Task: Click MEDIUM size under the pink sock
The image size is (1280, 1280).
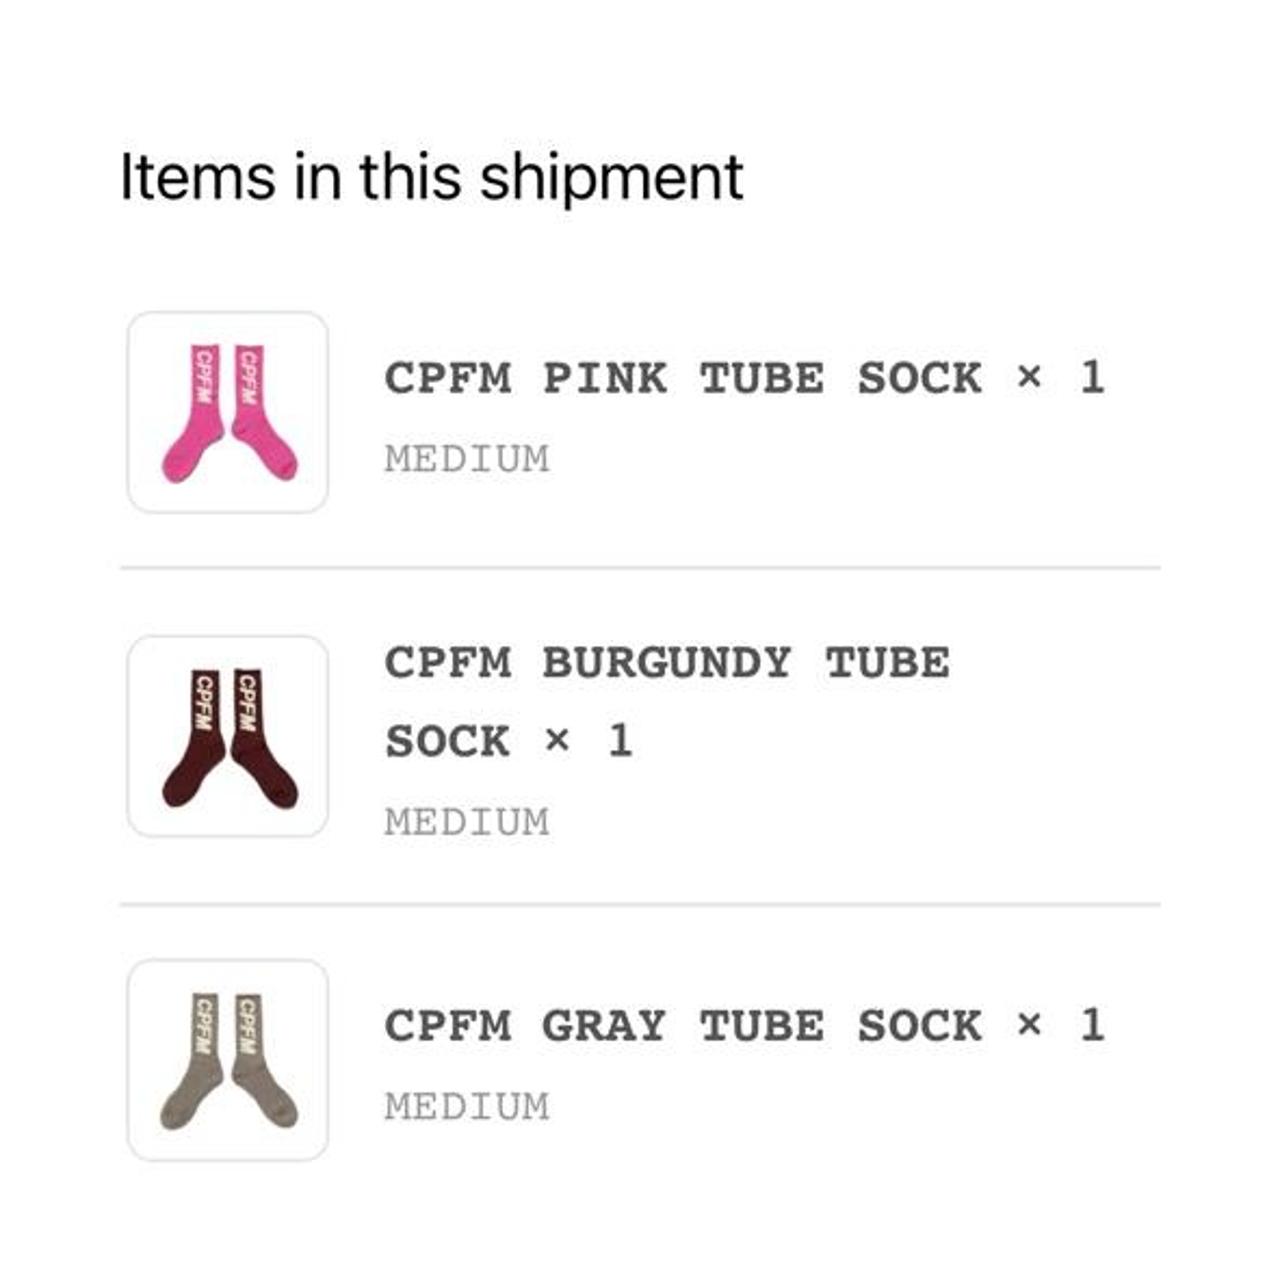Action: coord(467,459)
